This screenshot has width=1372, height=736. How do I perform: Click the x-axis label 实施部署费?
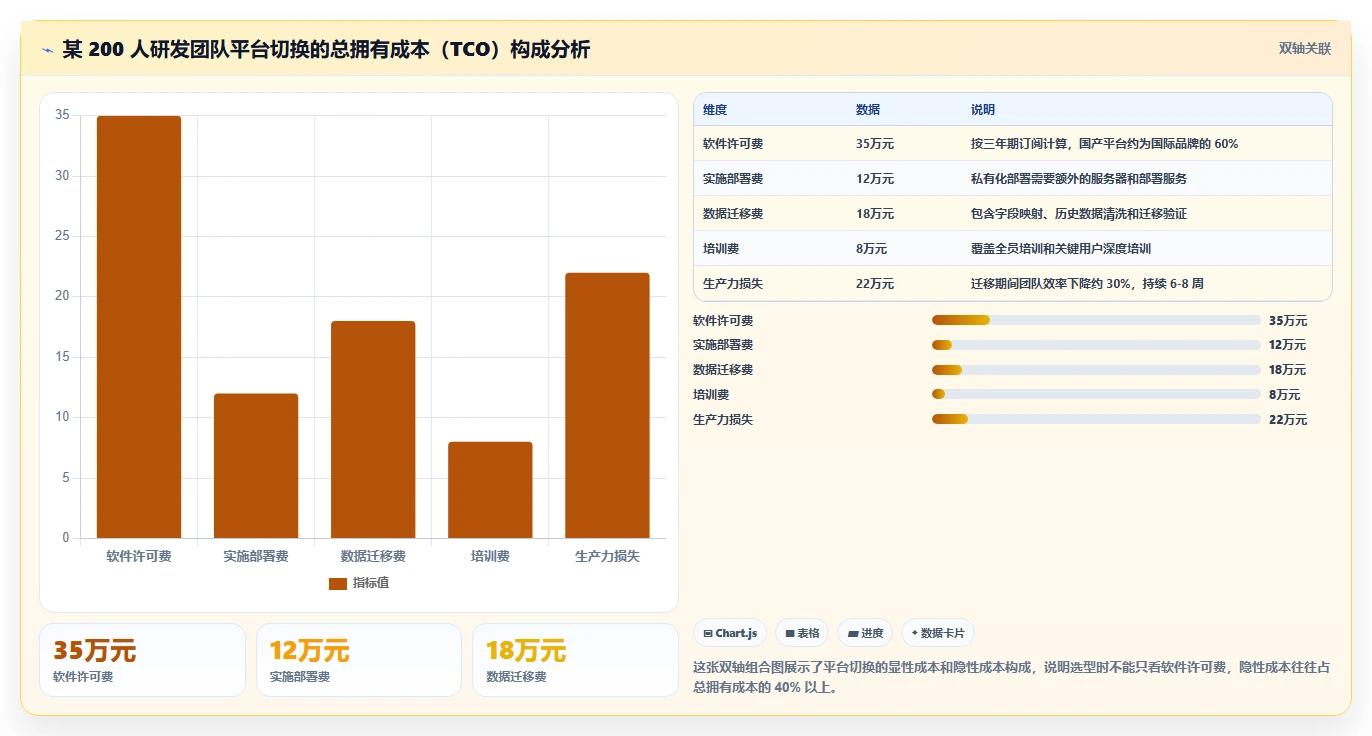pos(256,556)
